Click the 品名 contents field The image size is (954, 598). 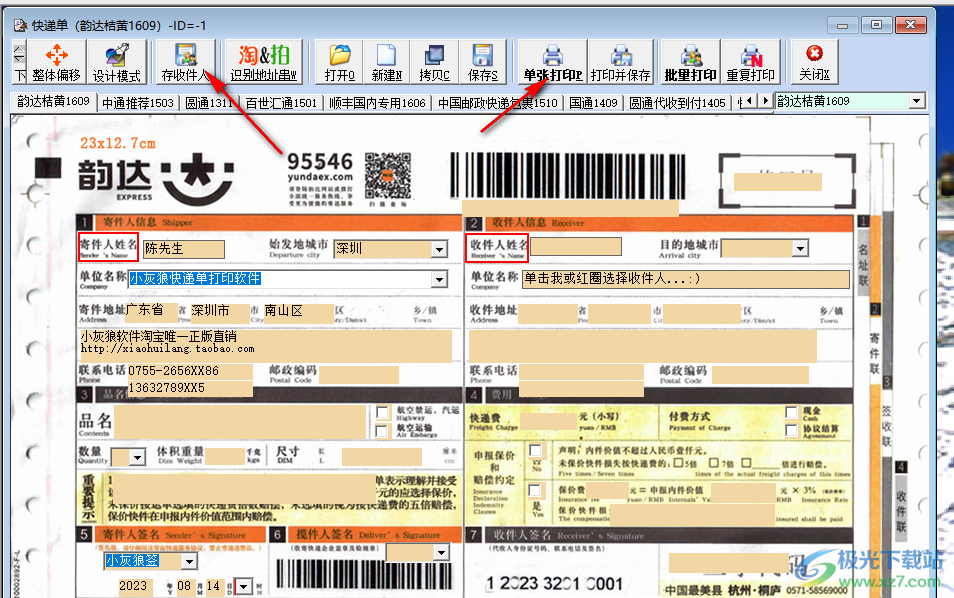point(240,422)
